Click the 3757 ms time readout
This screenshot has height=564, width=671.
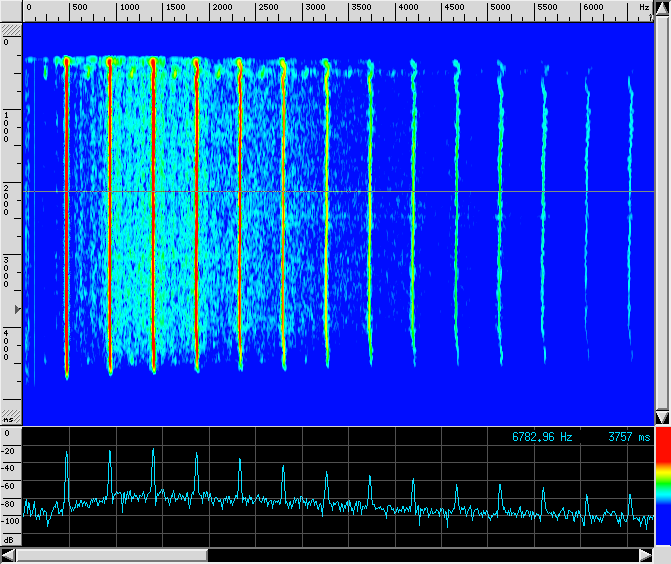628,437
